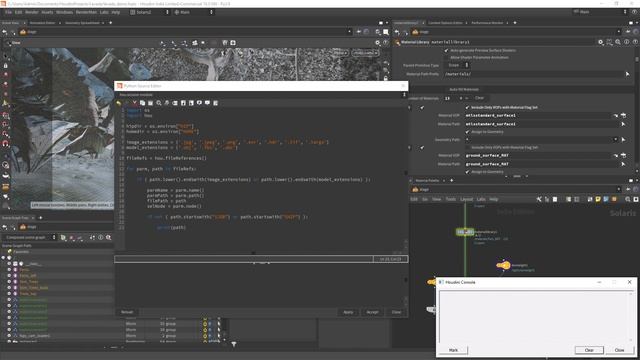
Task: Open the Scene View pane path dropdown arrow
Action: point(349,32)
